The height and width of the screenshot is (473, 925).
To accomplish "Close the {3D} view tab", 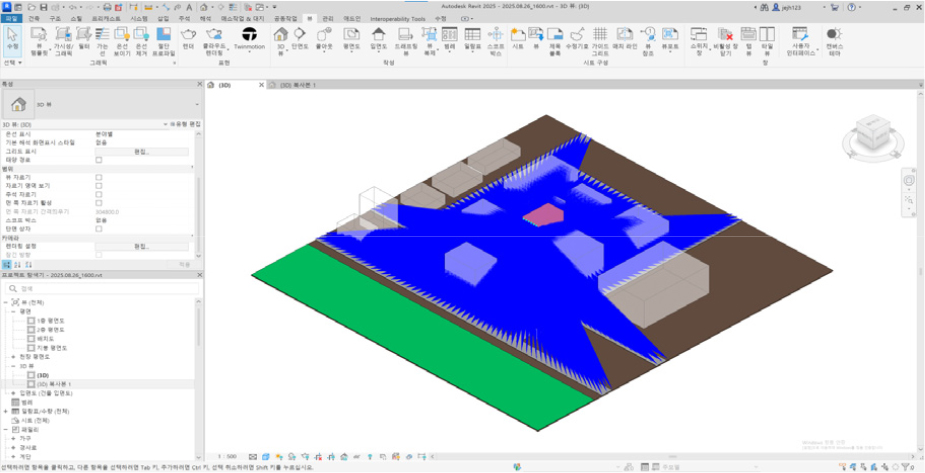I will 261,85.
